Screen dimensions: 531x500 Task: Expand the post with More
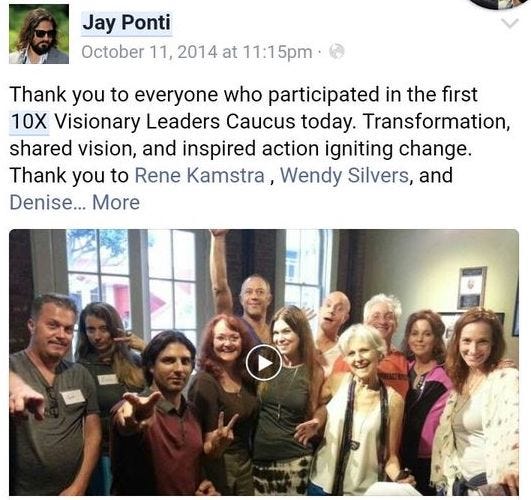click(x=116, y=203)
